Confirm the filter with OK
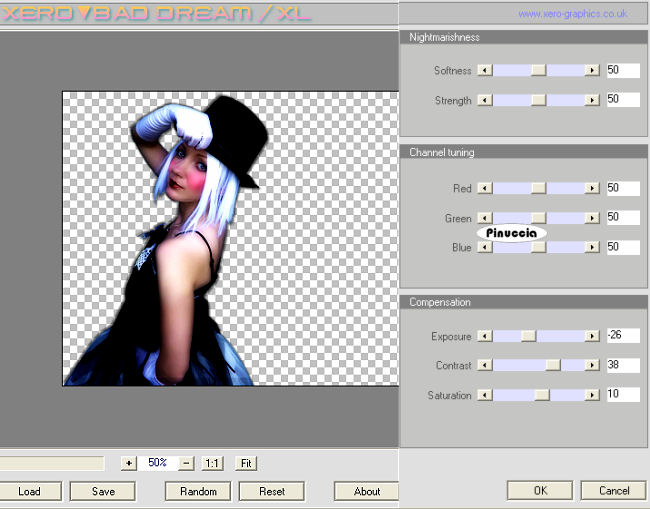The width and height of the screenshot is (650, 509). (540, 490)
